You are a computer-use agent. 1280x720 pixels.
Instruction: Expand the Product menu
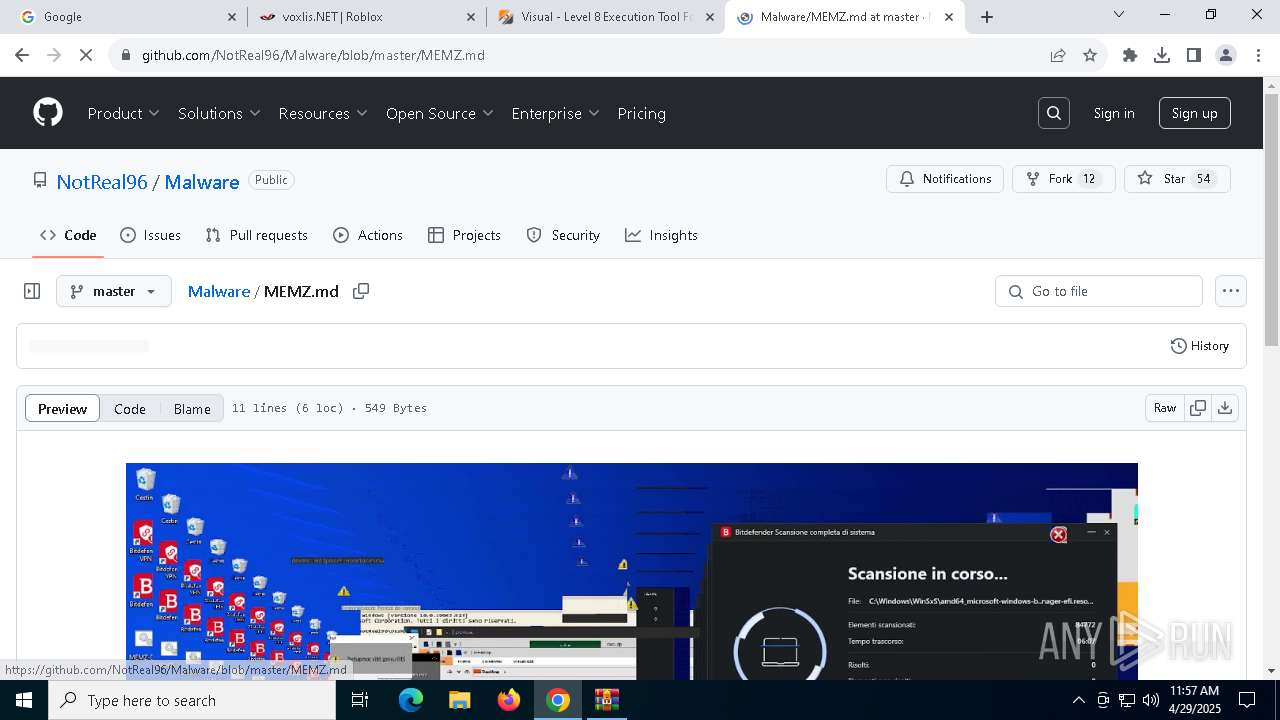(x=124, y=113)
